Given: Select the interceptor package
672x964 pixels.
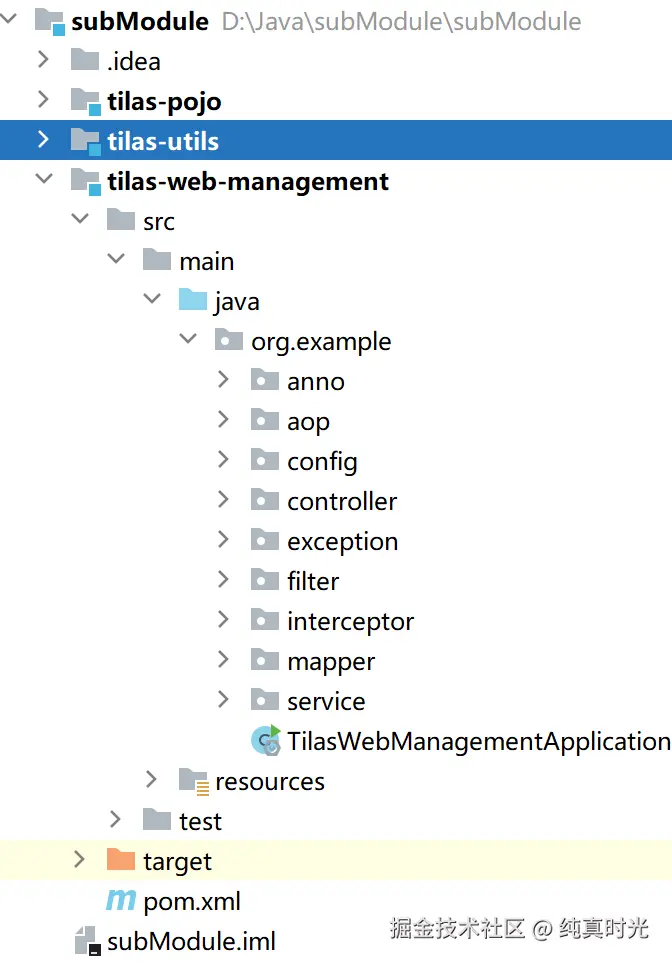Looking at the screenshot, I should point(350,621).
